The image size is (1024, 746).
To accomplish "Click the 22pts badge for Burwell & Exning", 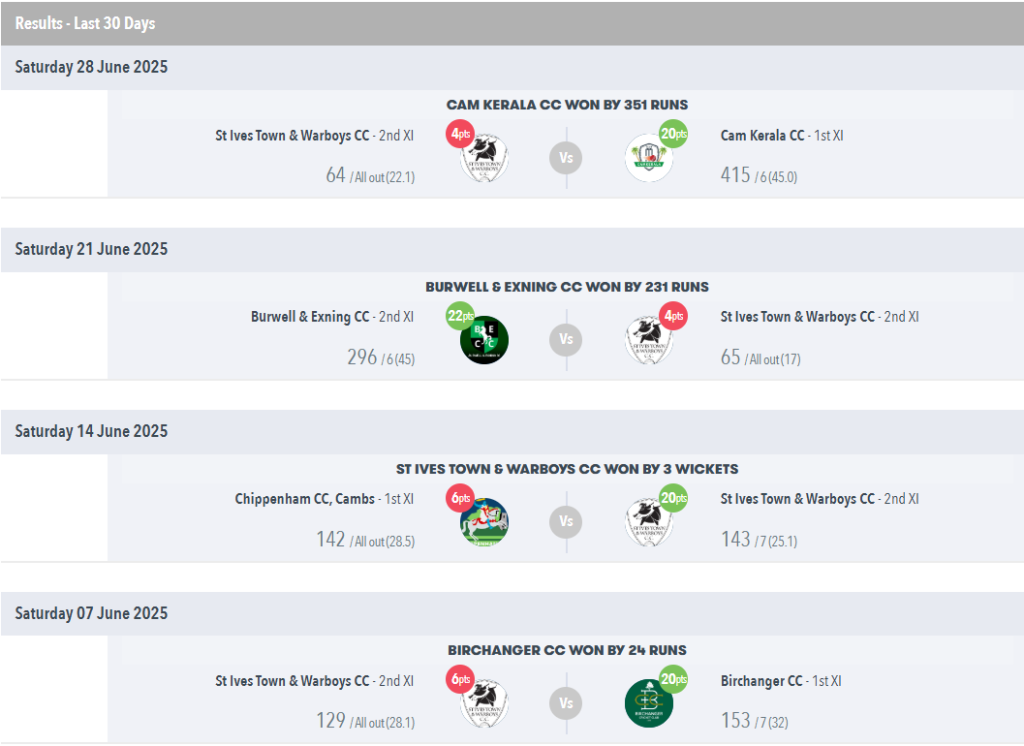I will pos(460,316).
